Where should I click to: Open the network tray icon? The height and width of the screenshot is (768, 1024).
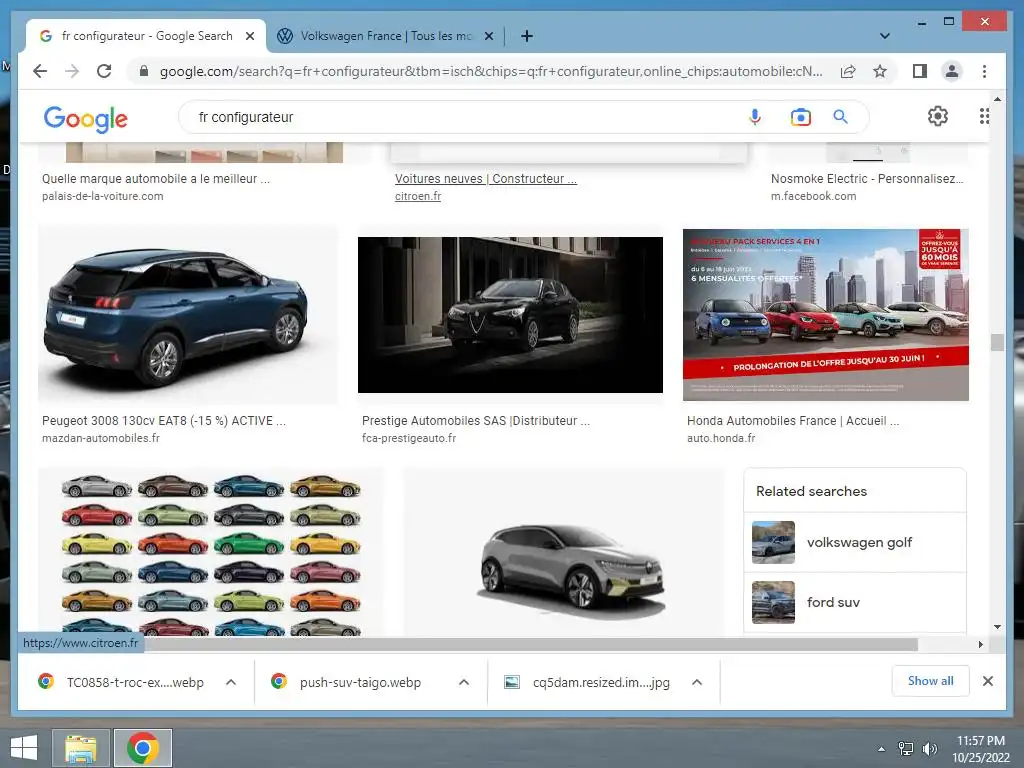pos(906,749)
